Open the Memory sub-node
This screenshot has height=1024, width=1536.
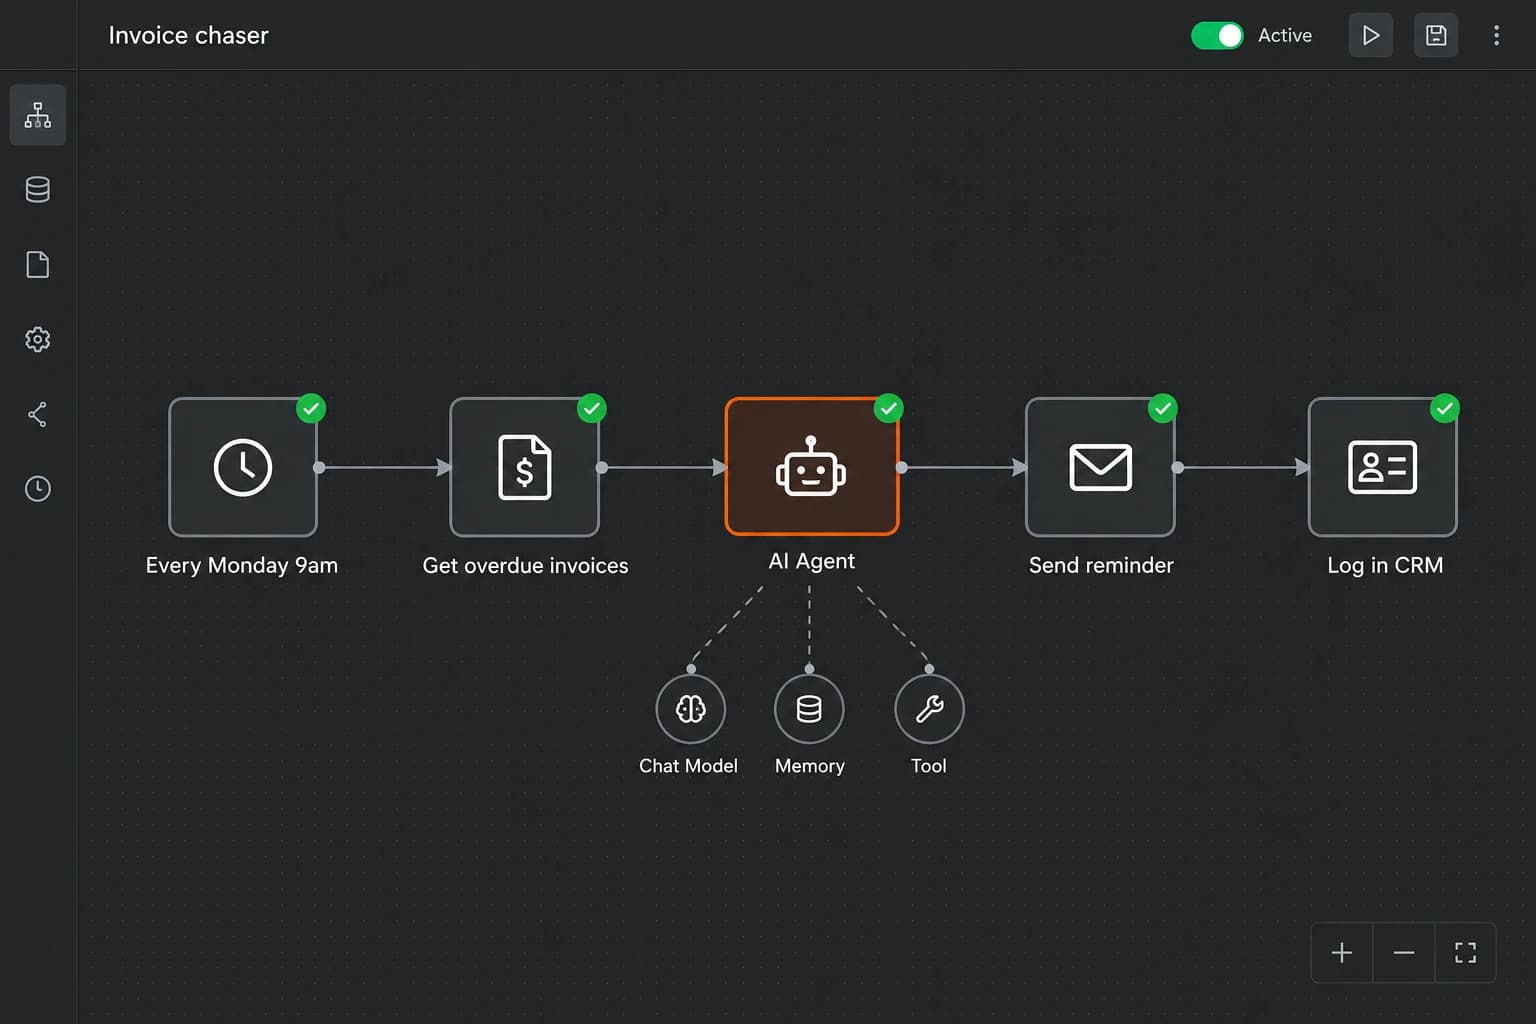(809, 709)
